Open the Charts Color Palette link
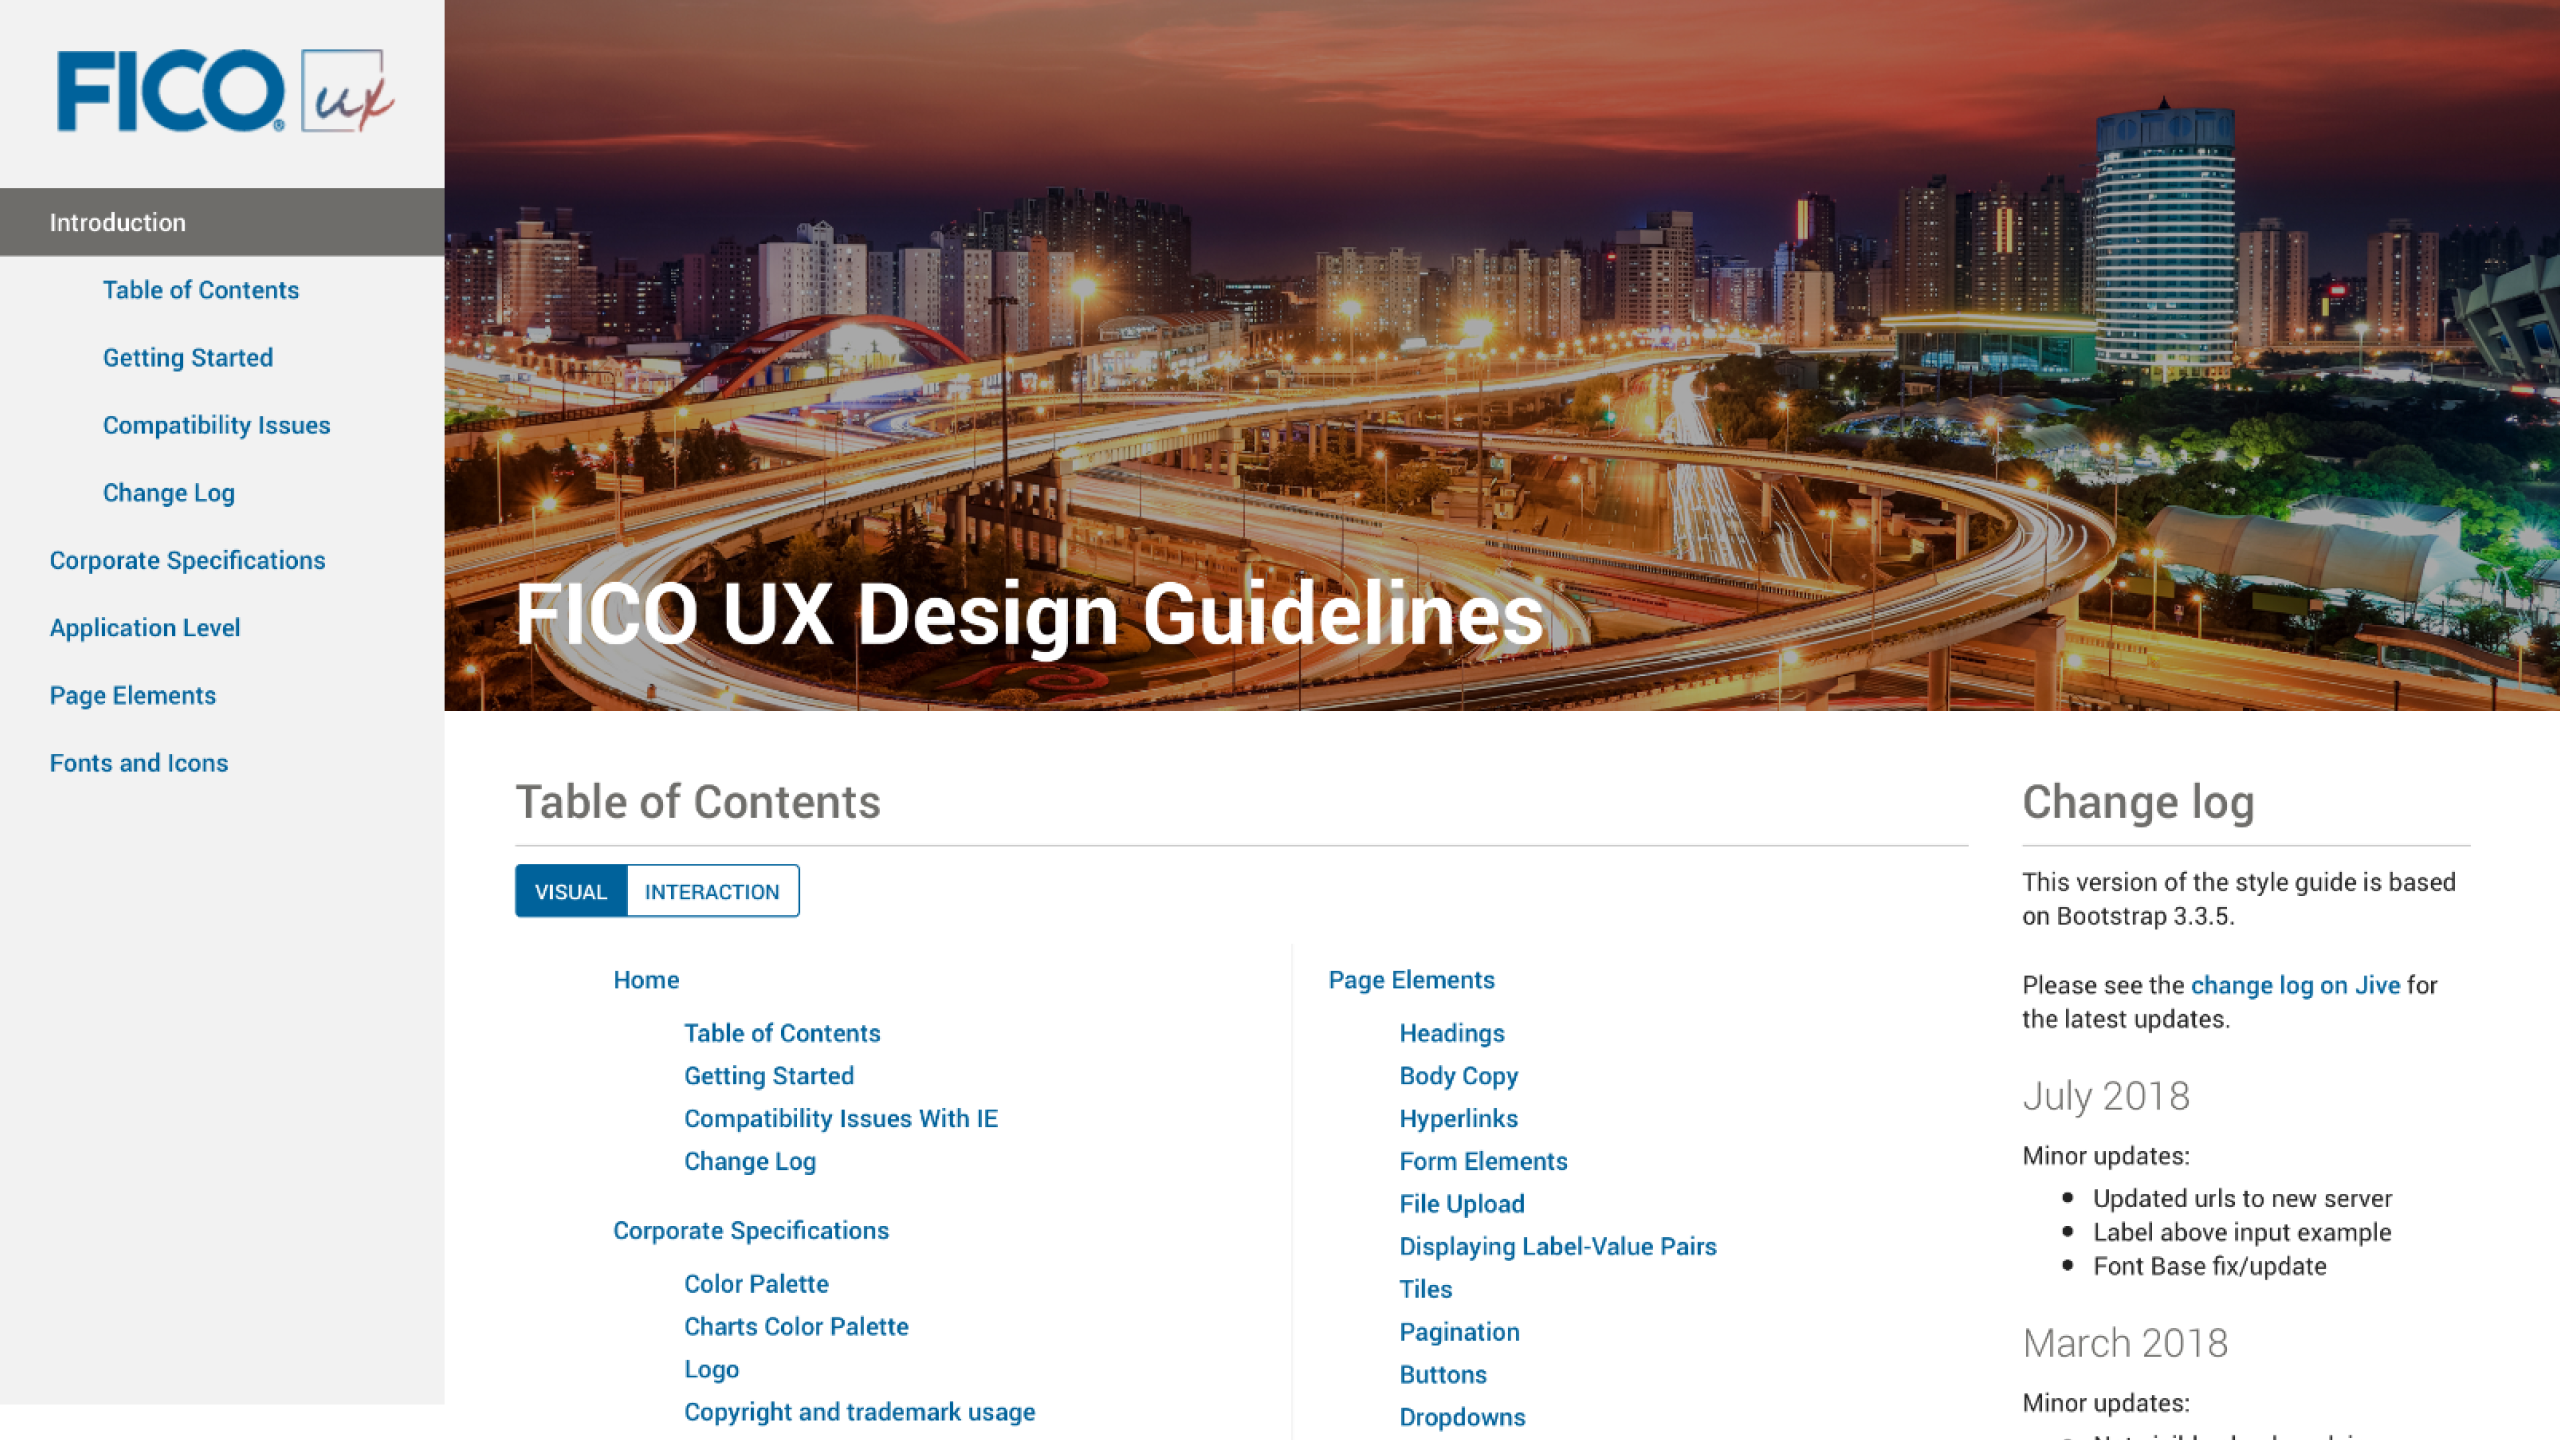Image resolution: width=2560 pixels, height=1440 pixels. [x=796, y=1327]
